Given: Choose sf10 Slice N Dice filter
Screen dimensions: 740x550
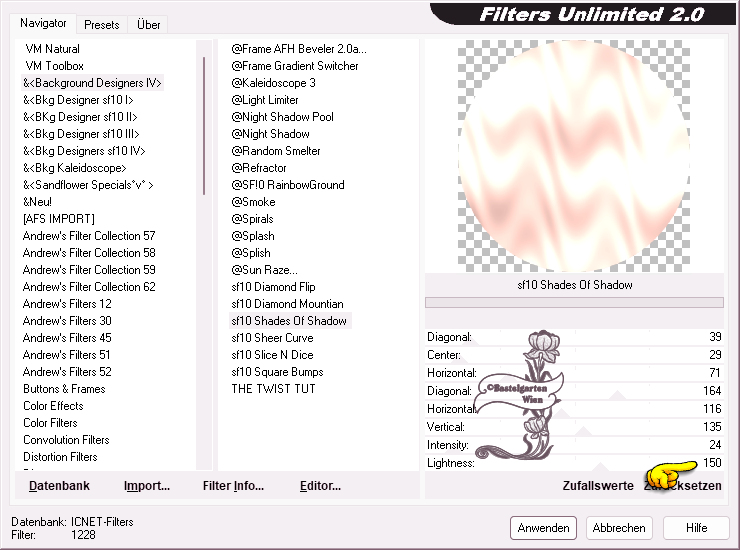Looking at the screenshot, I should point(272,355).
